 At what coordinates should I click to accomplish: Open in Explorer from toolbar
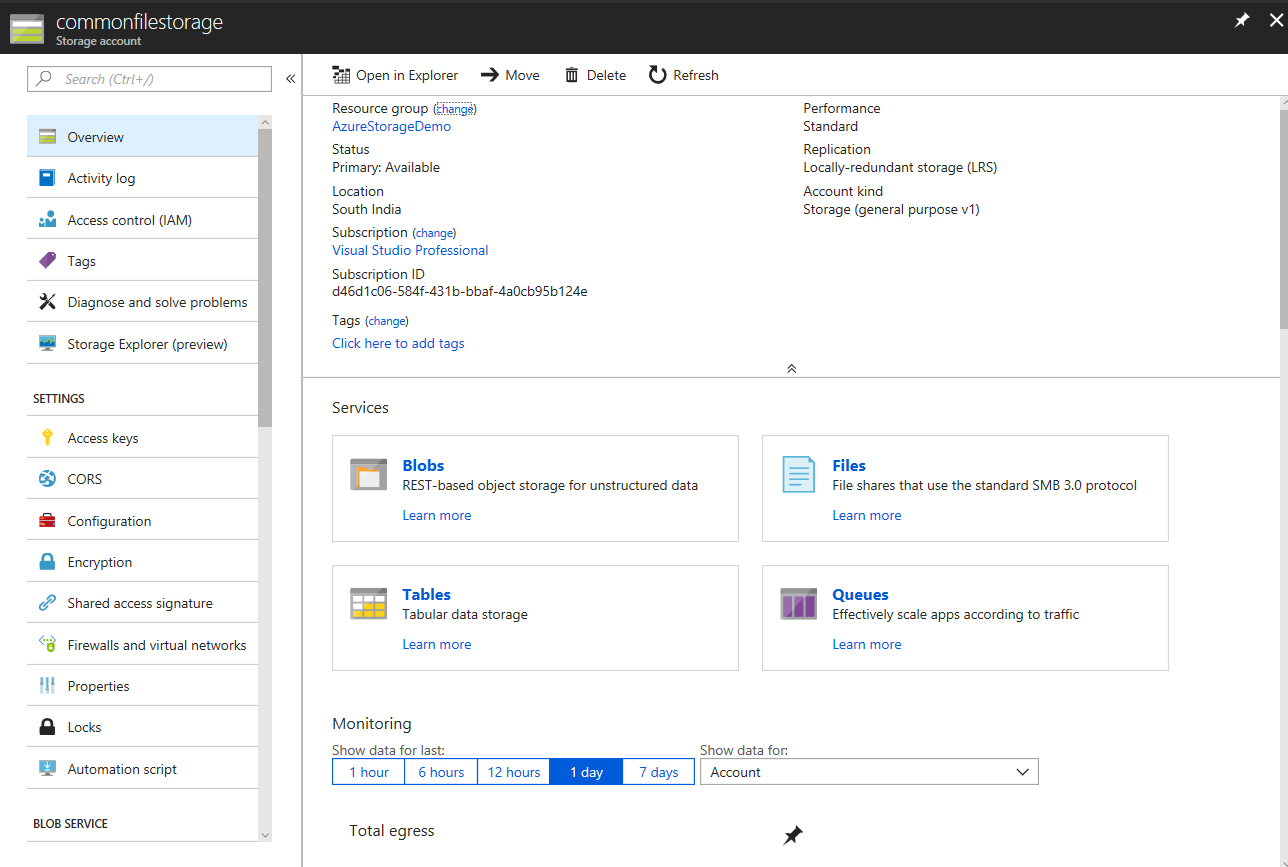click(x=395, y=75)
